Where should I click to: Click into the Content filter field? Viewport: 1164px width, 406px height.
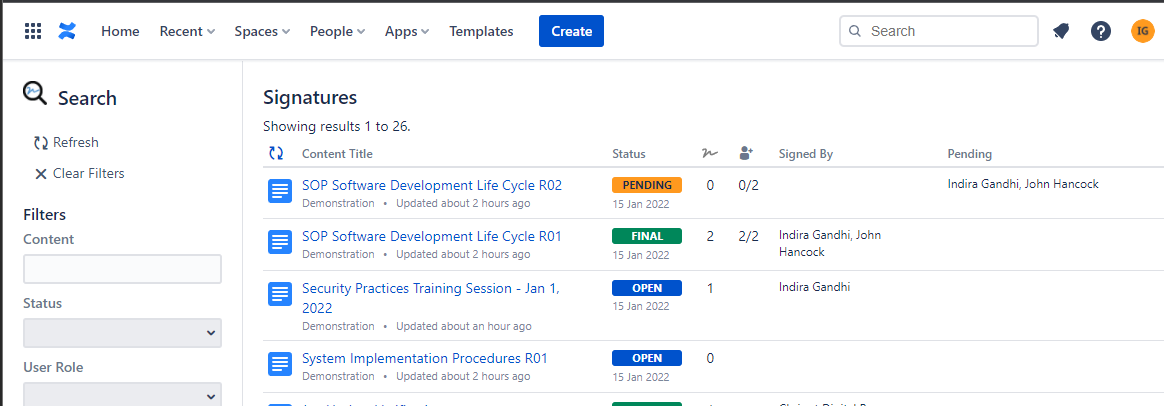pos(122,269)
